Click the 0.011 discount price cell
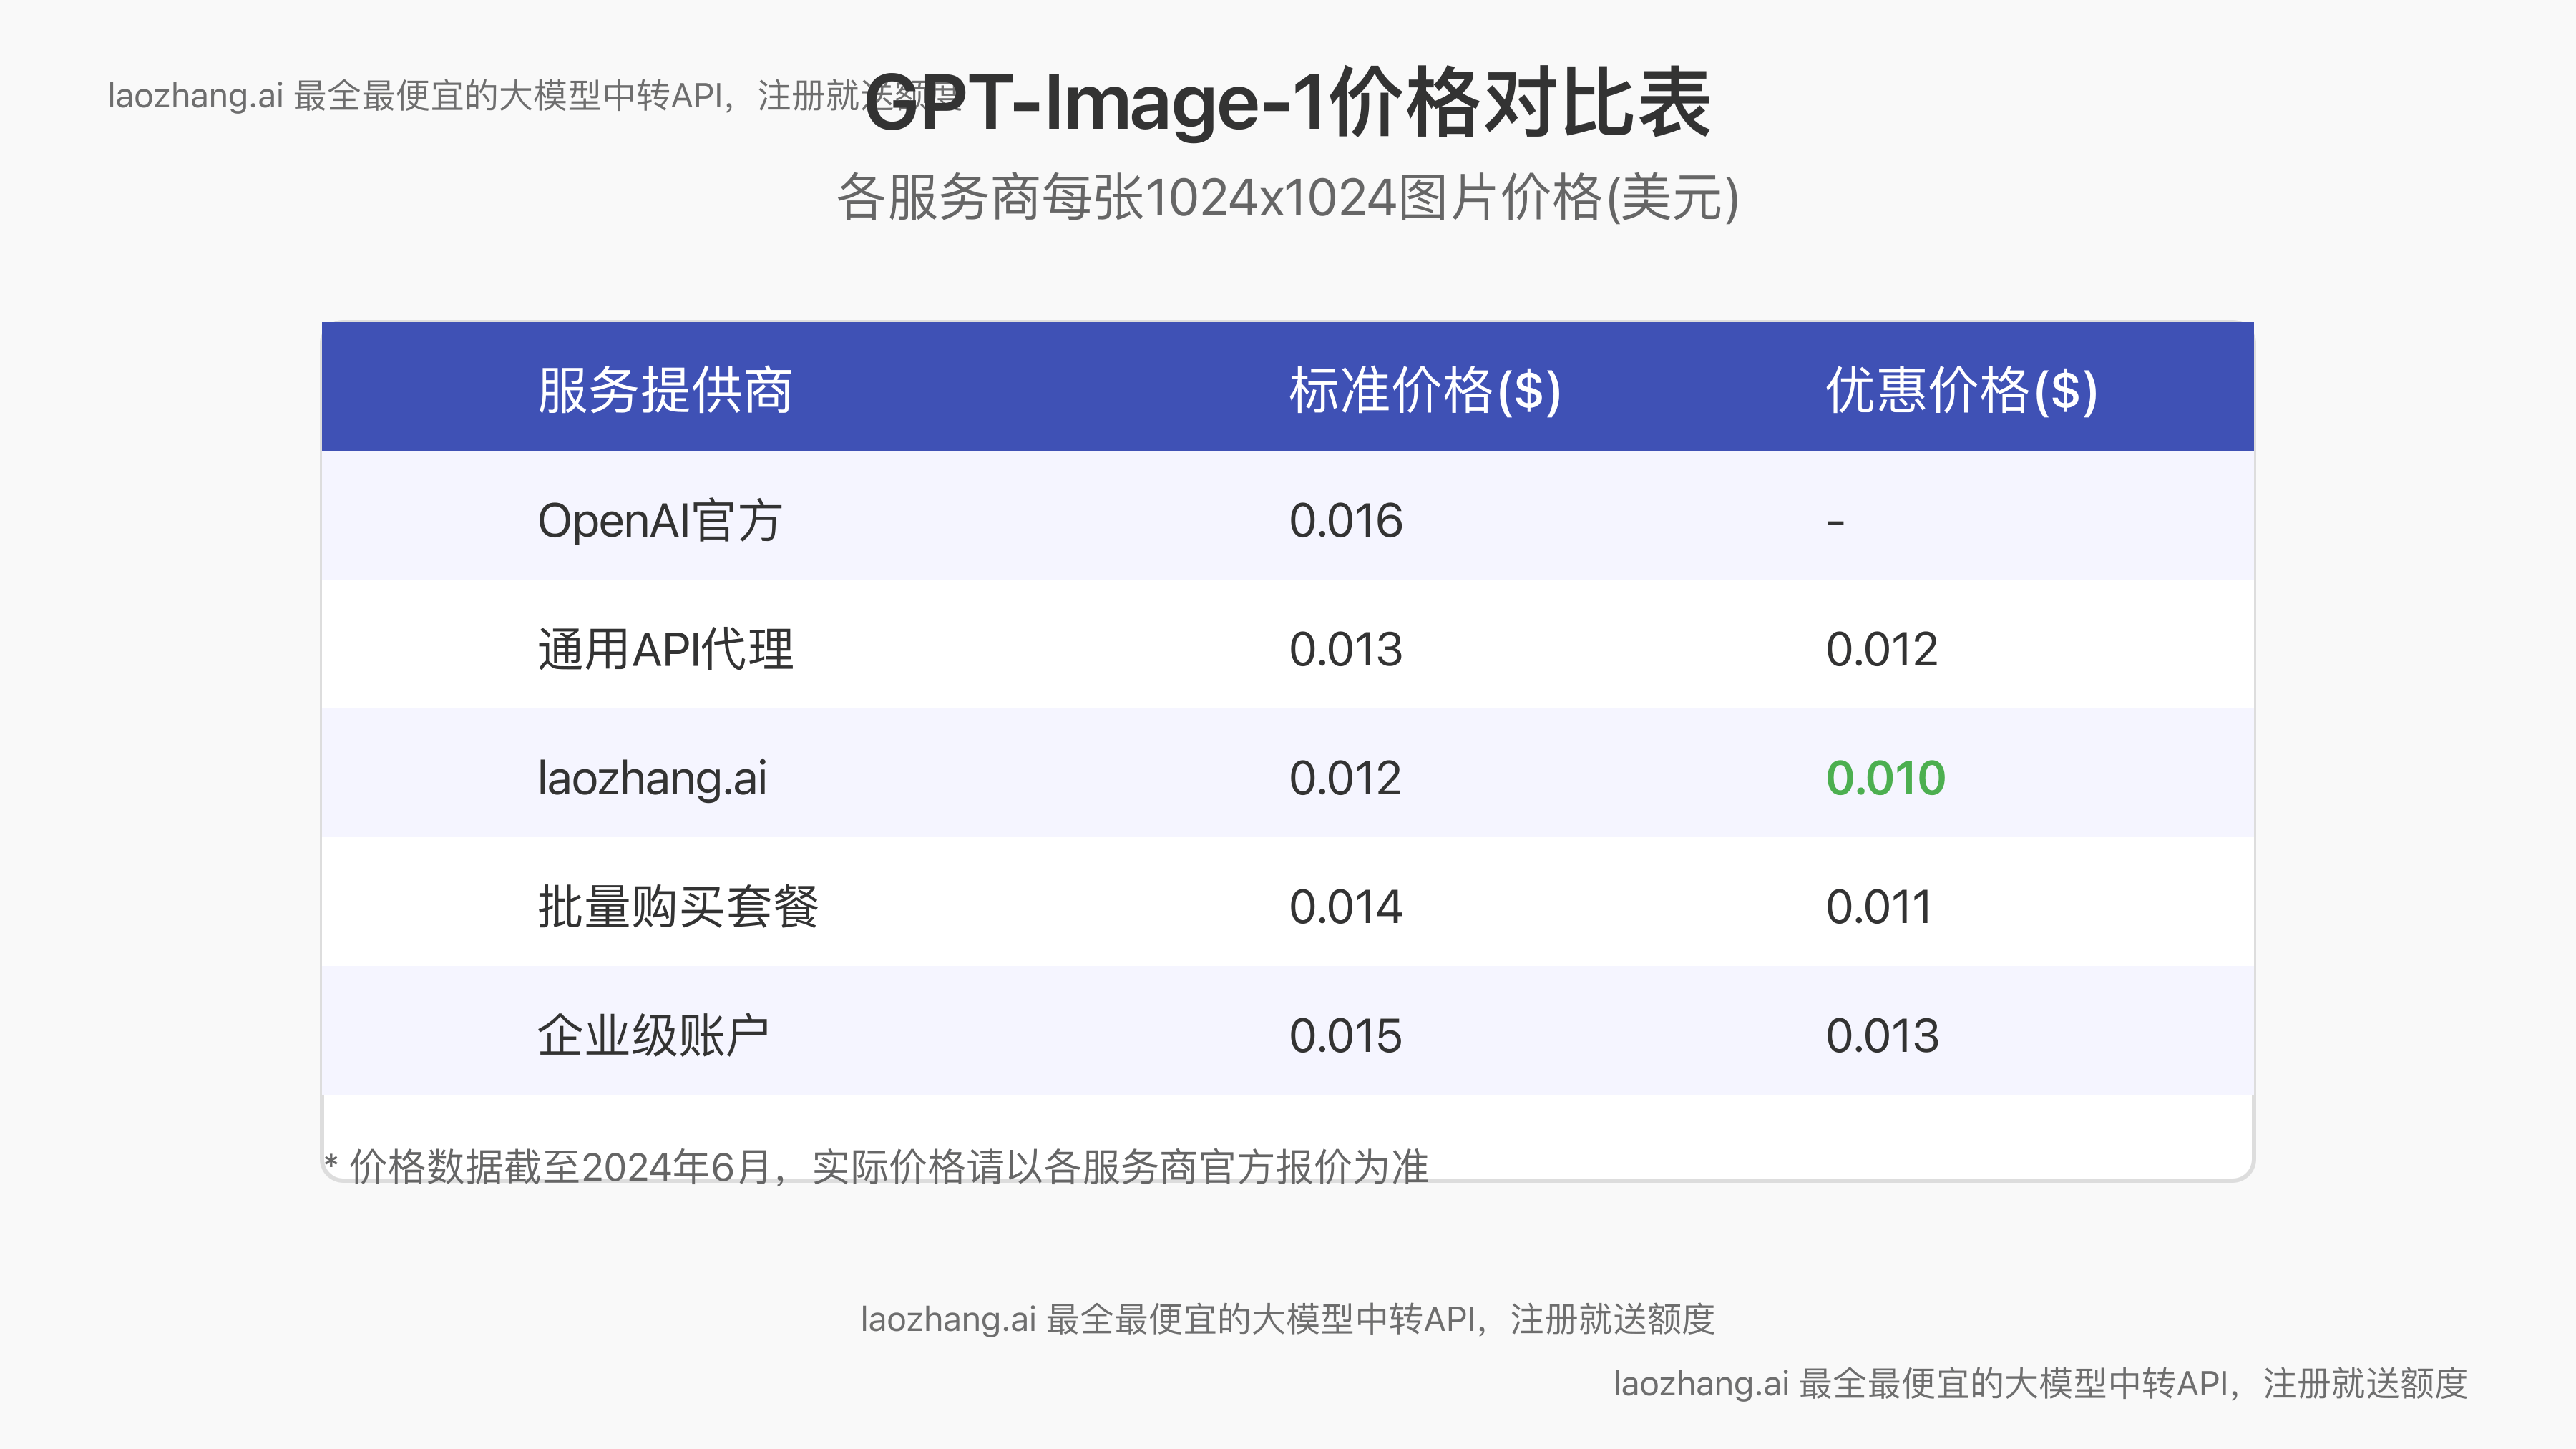The height and width of the screenshot is (1449, 2576). [1878, 907]
